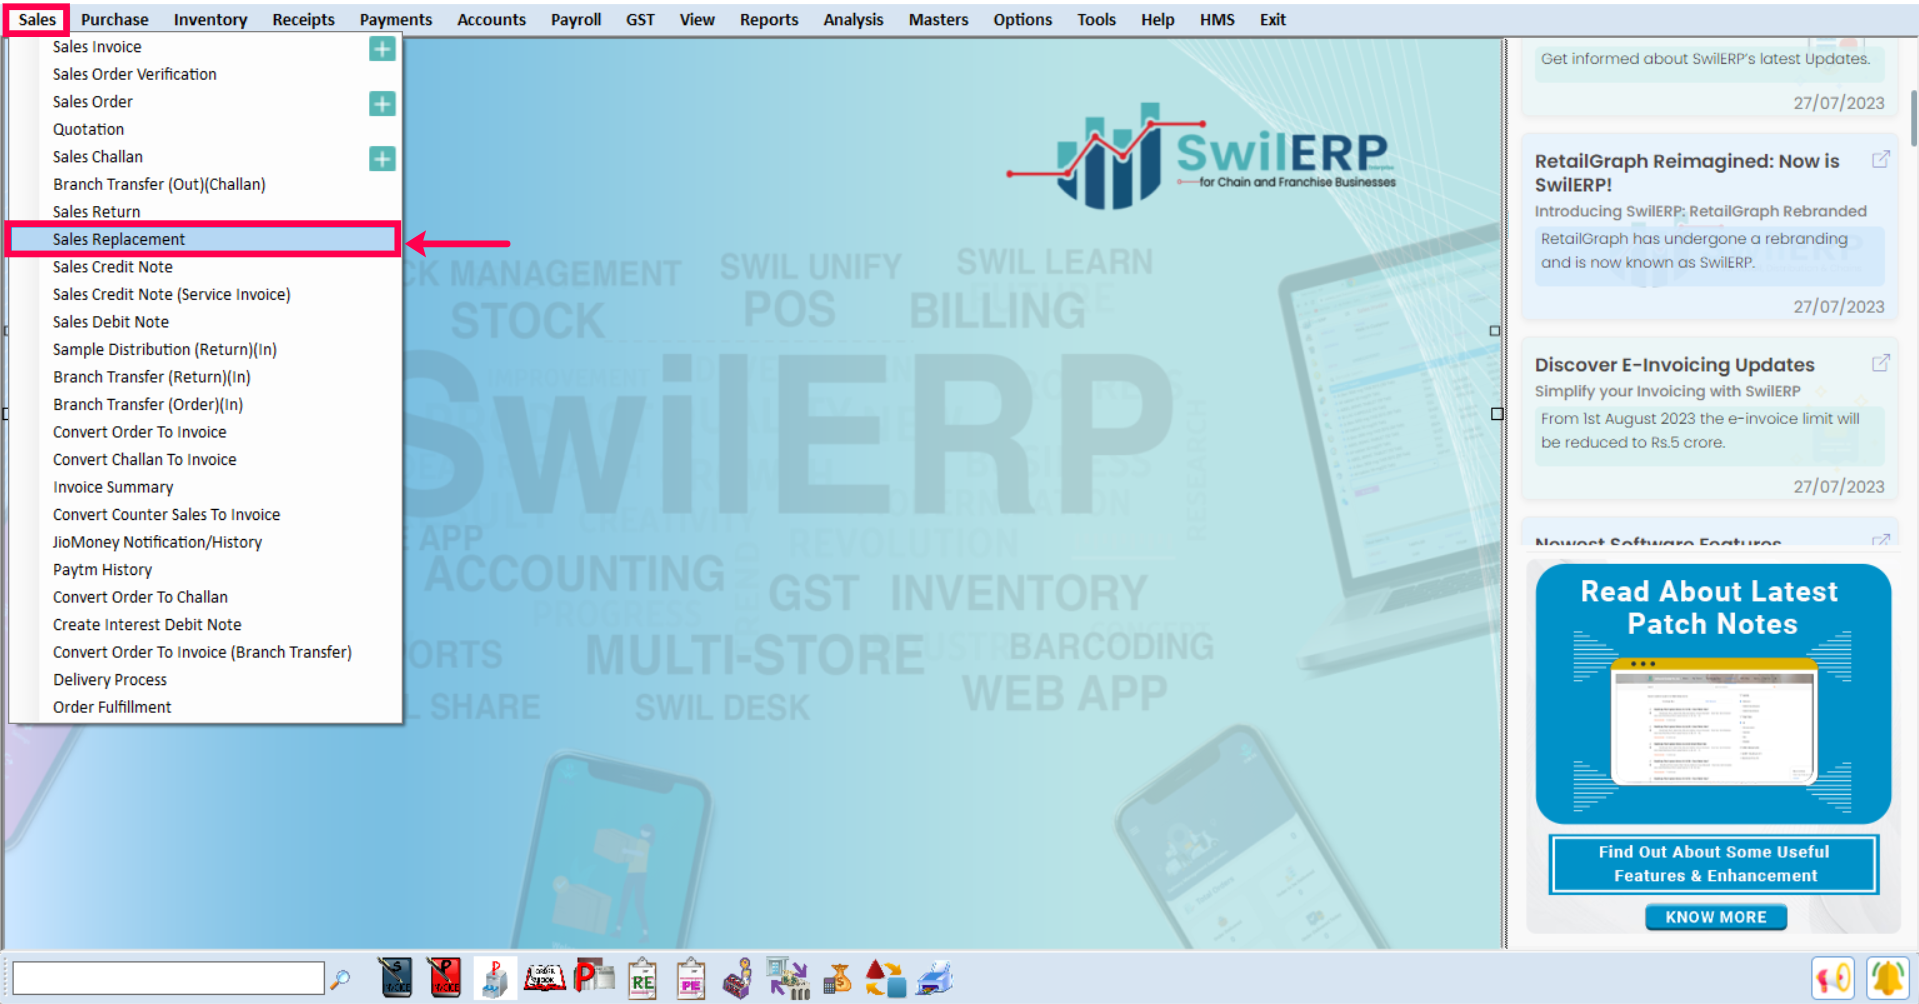Click the P file cabinet toolbar icon
The height and width of the screenshot is (1004, 1919).
(x=494, y=978)
